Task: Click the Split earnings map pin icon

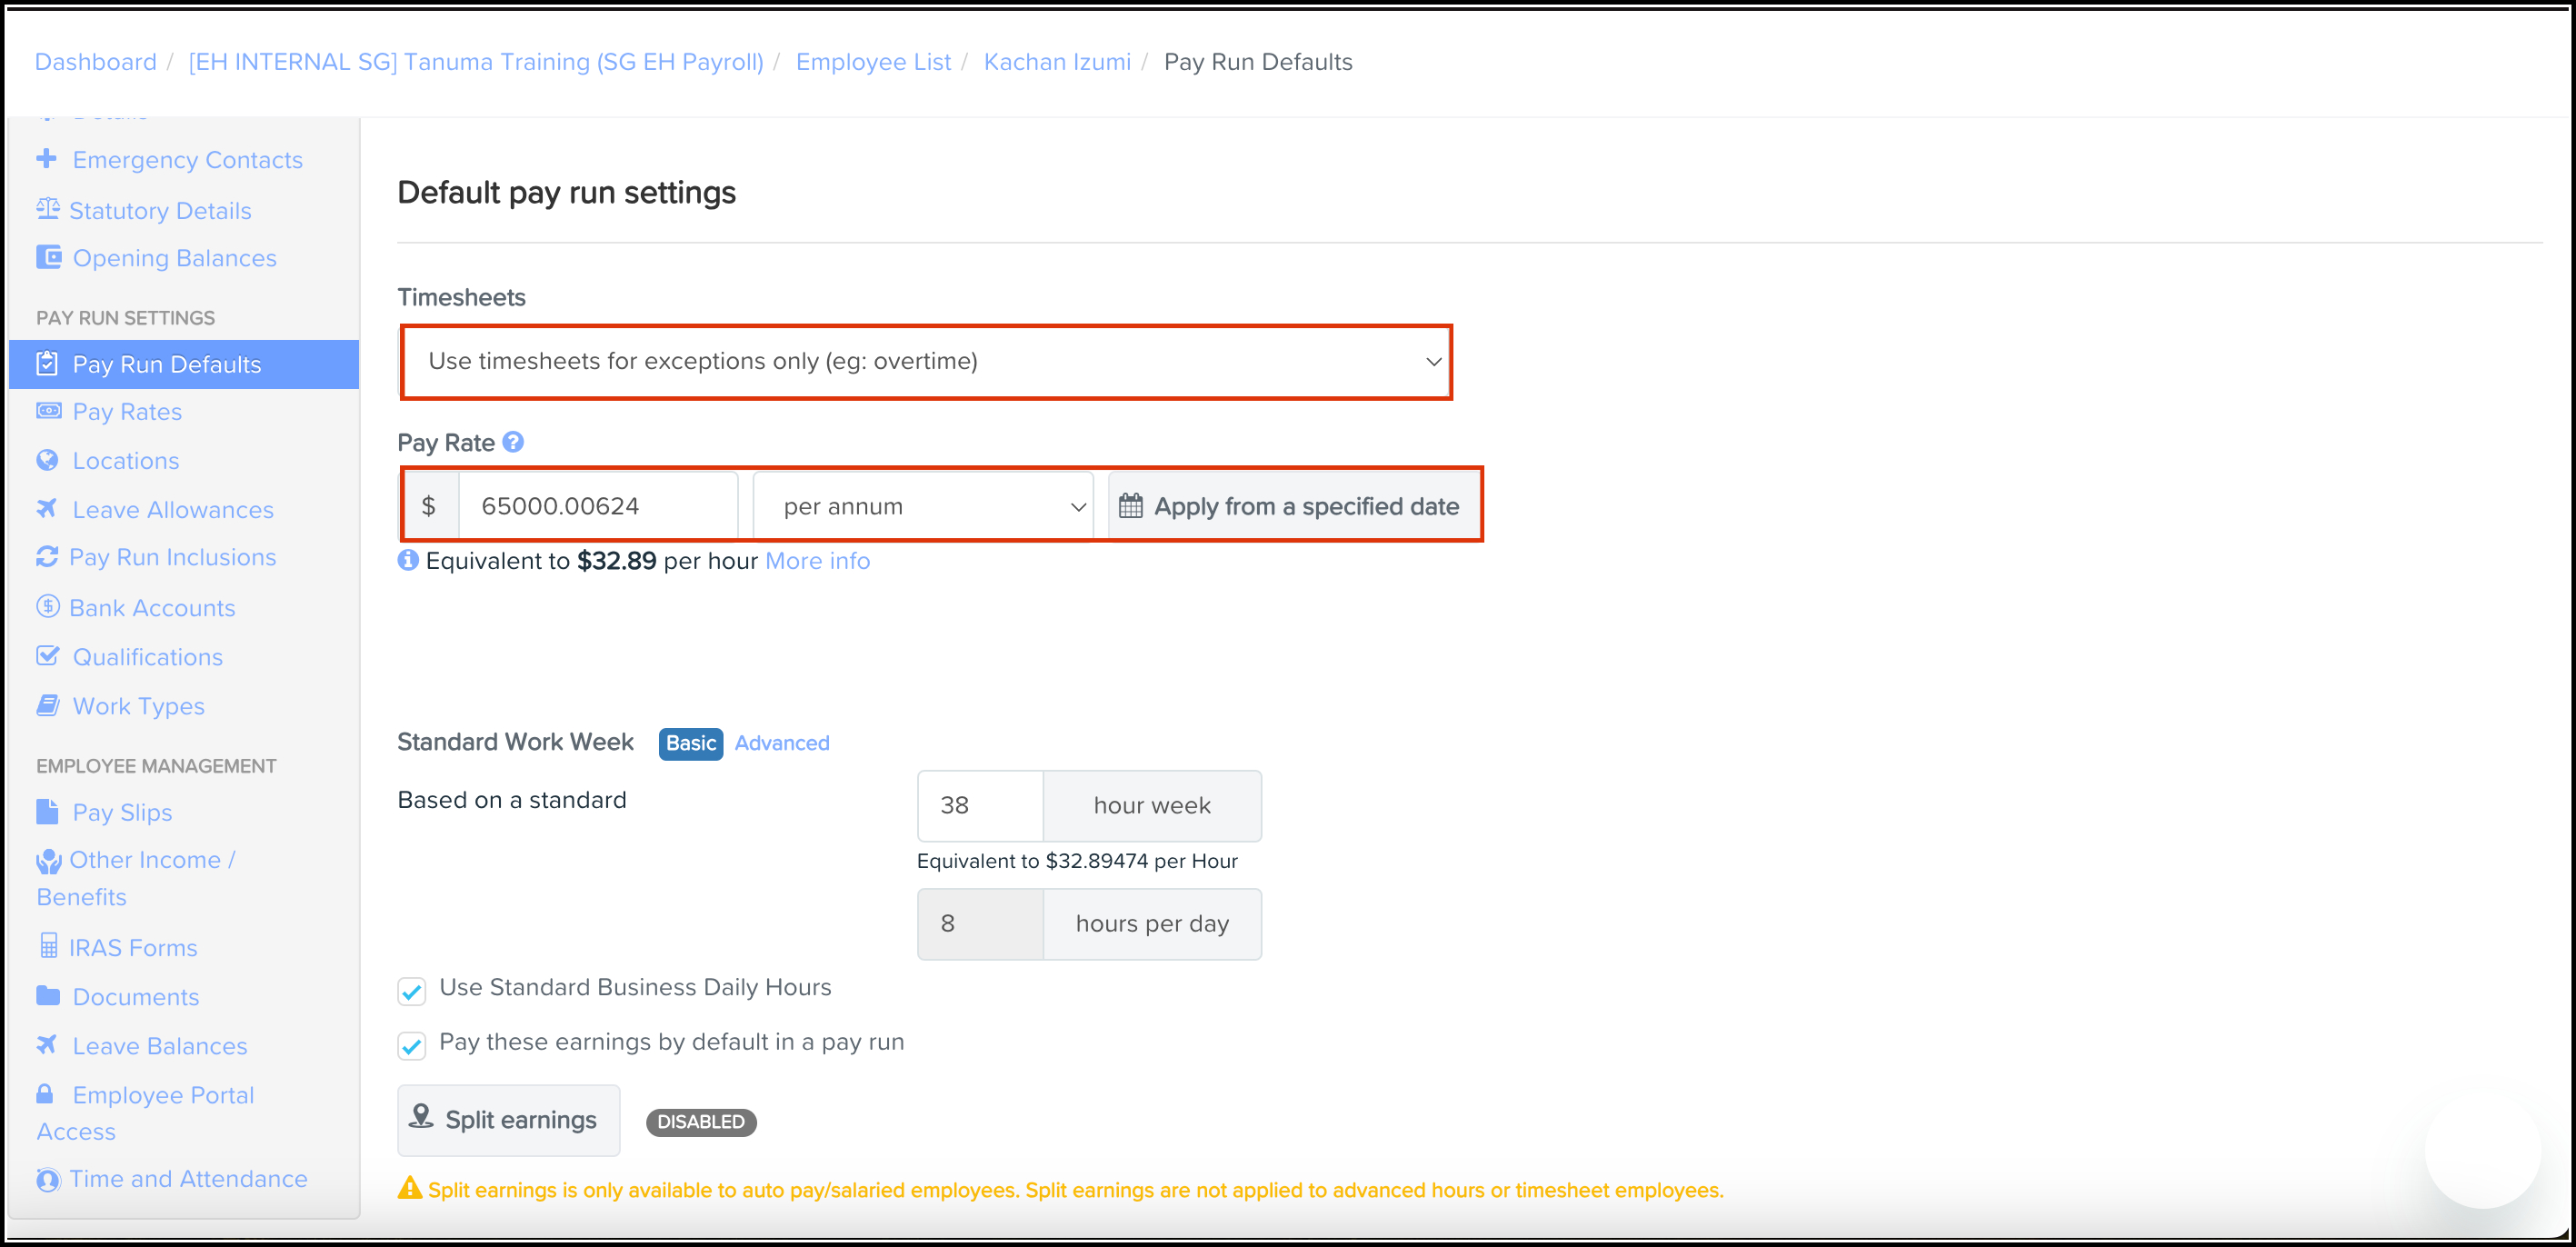Action: click(x=421, y=1117)
